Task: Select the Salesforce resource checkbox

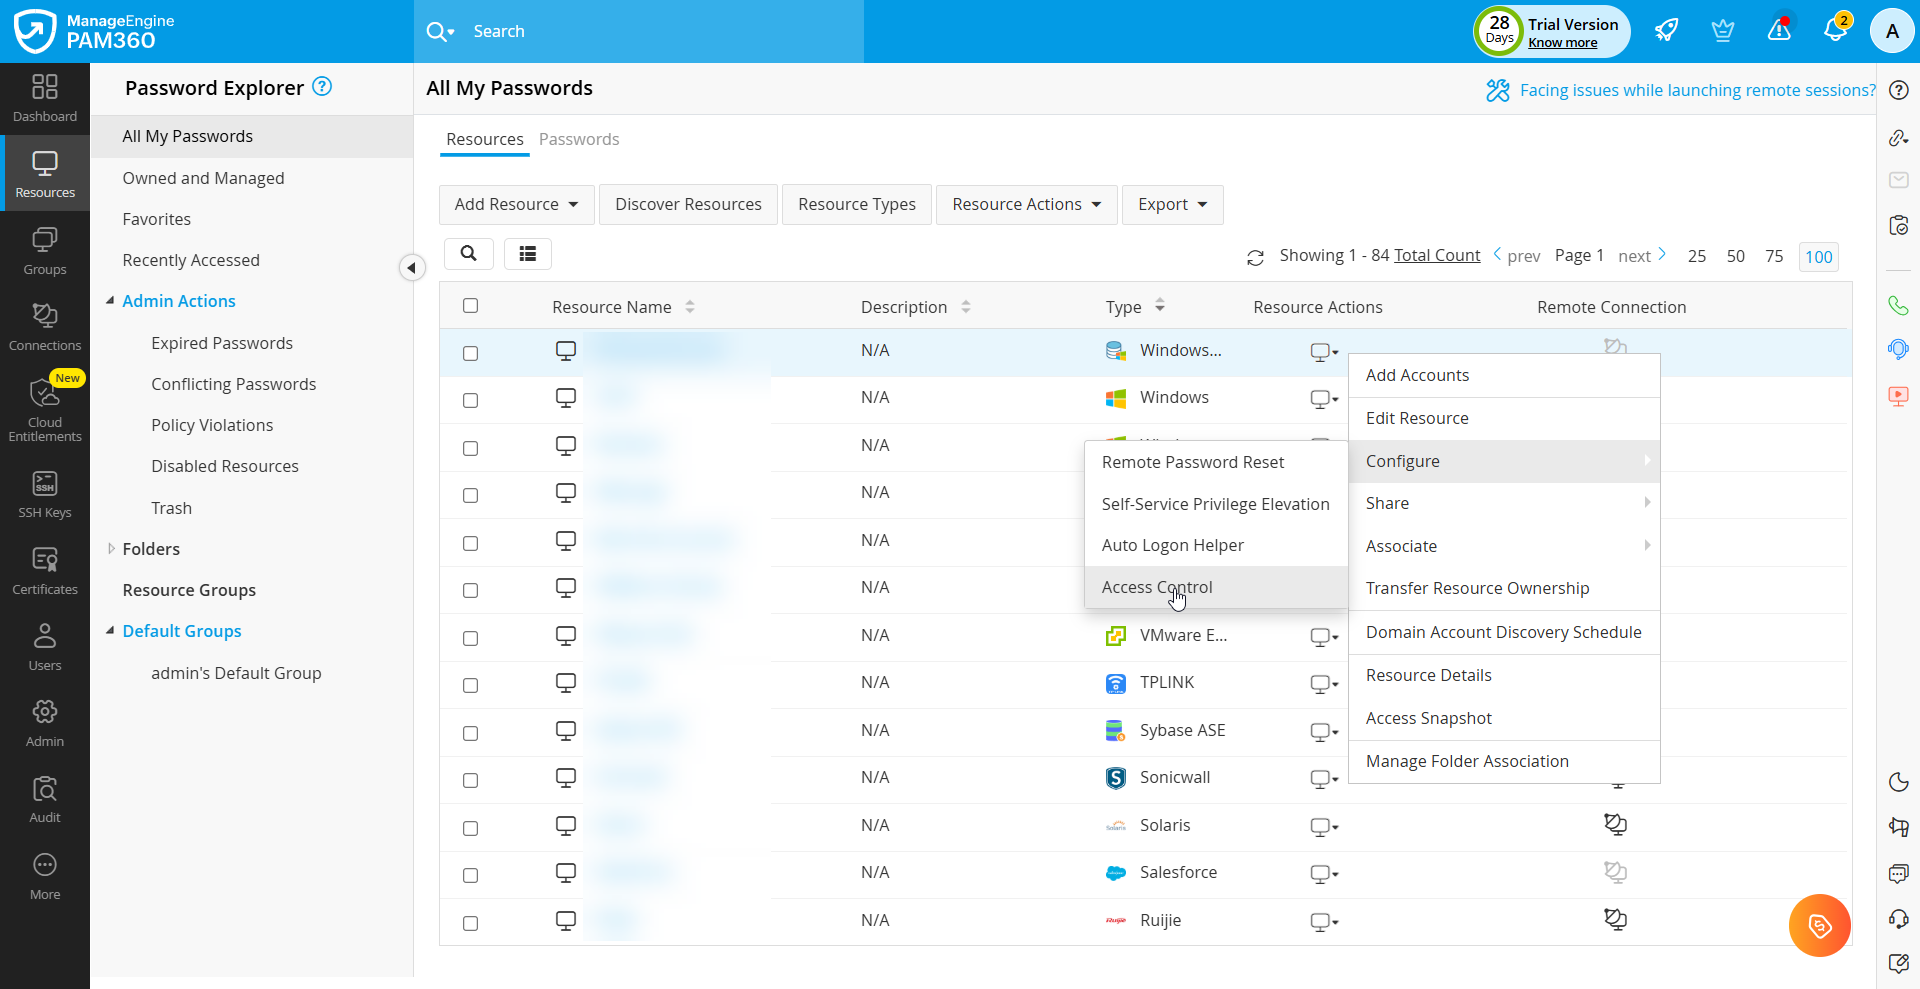Action: click(x=471, y=876)
